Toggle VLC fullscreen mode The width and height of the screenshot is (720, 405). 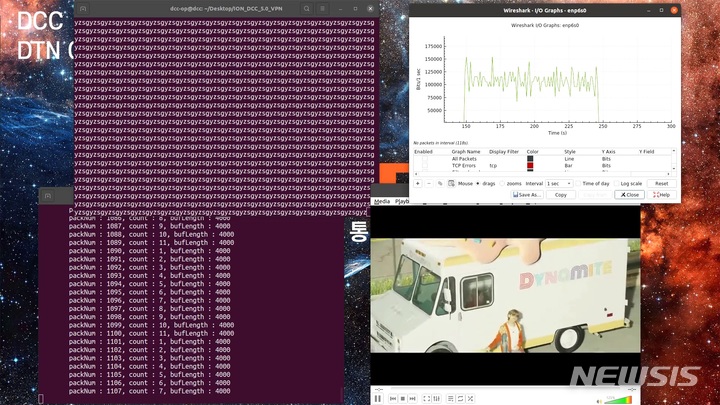(426, 399)
